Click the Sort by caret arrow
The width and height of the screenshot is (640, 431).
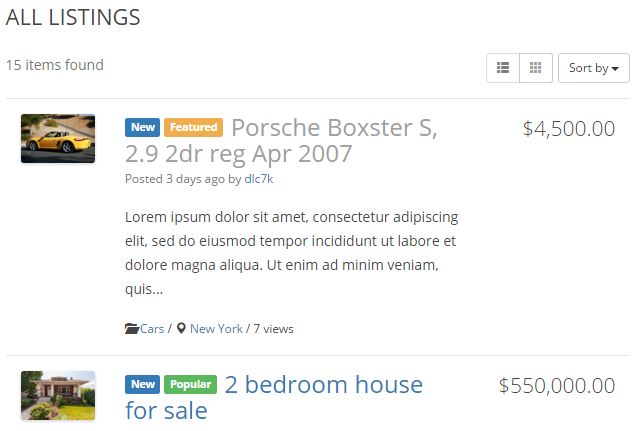point(615,69)
